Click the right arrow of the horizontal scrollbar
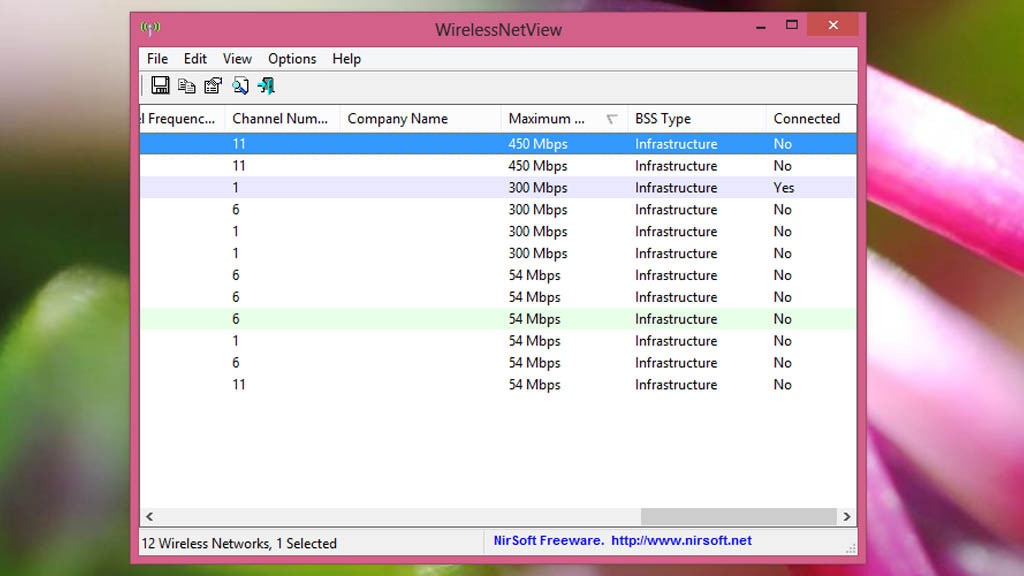 coord(845,517)
